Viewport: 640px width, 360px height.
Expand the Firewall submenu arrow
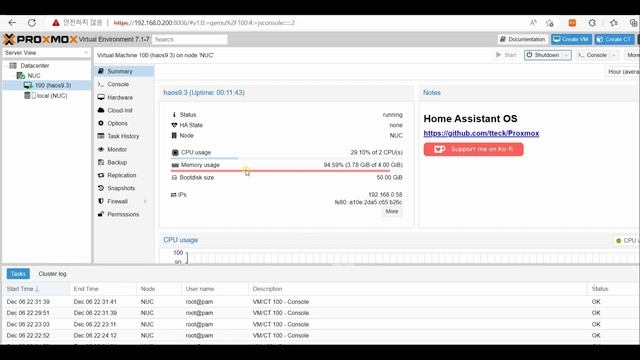click(145, 201)
